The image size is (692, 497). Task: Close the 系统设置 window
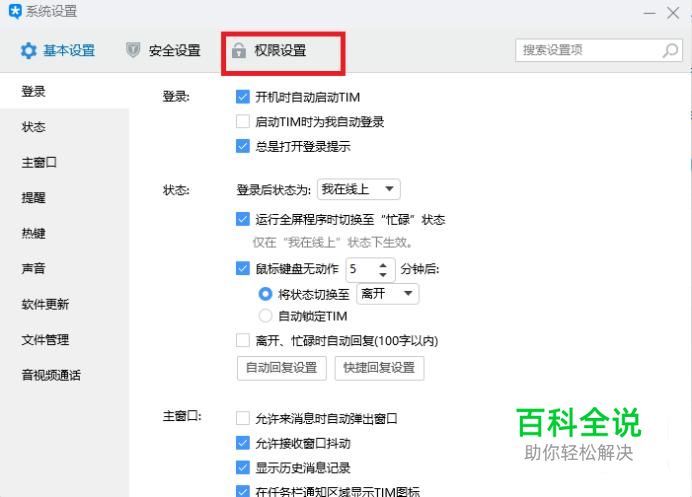coord(673,13)
